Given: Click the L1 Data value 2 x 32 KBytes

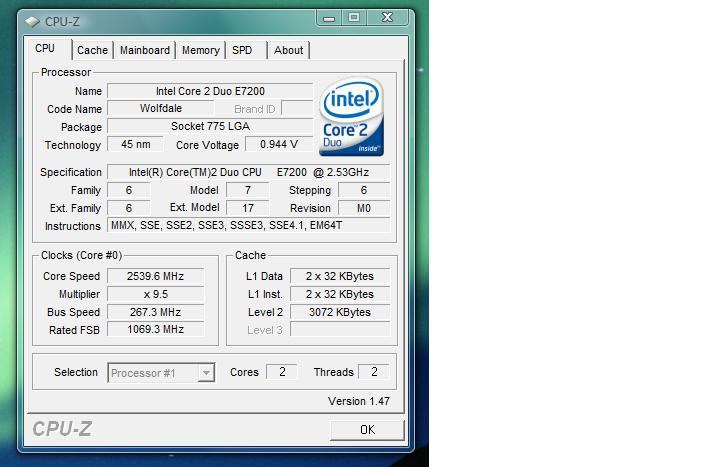Looking at the screenshot, I should 340,276.
